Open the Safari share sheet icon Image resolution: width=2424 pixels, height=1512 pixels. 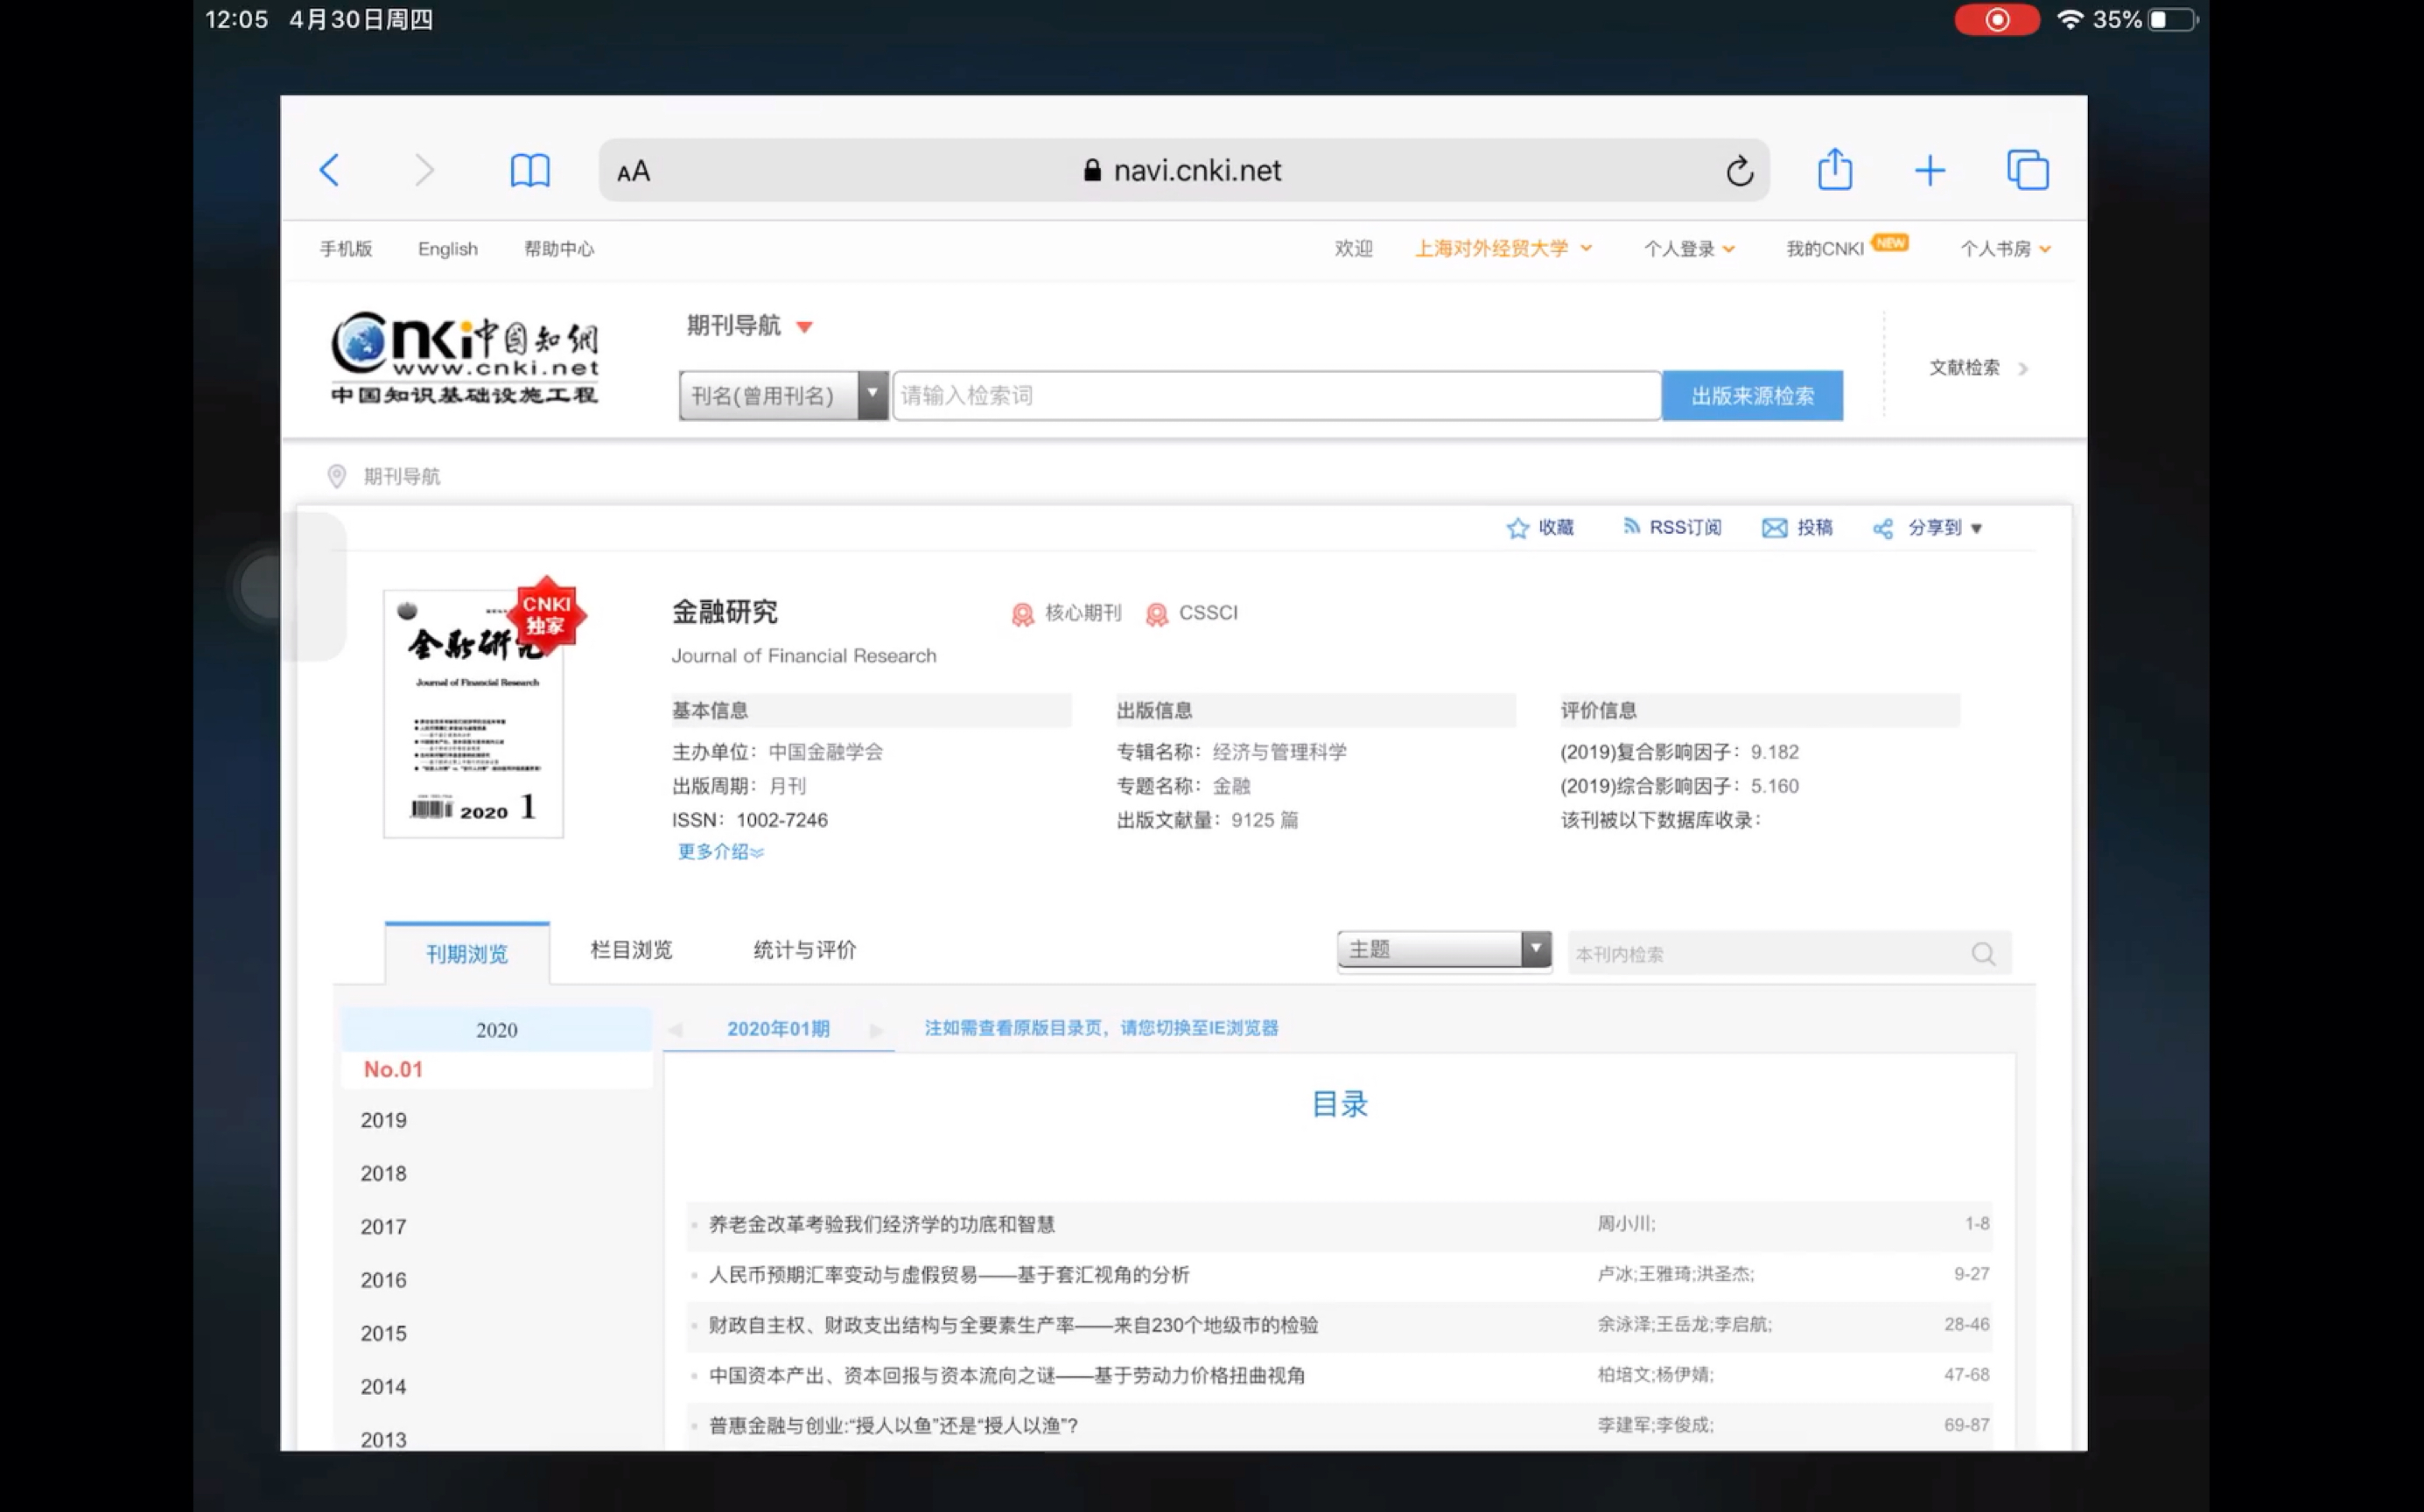tap(1835, 168)
